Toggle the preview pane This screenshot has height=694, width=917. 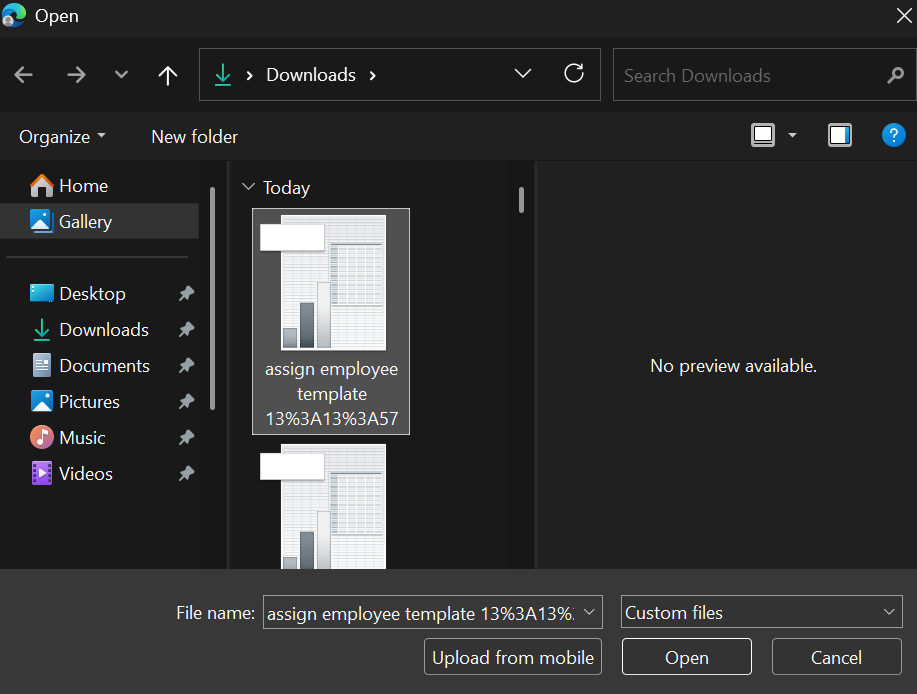840,135
